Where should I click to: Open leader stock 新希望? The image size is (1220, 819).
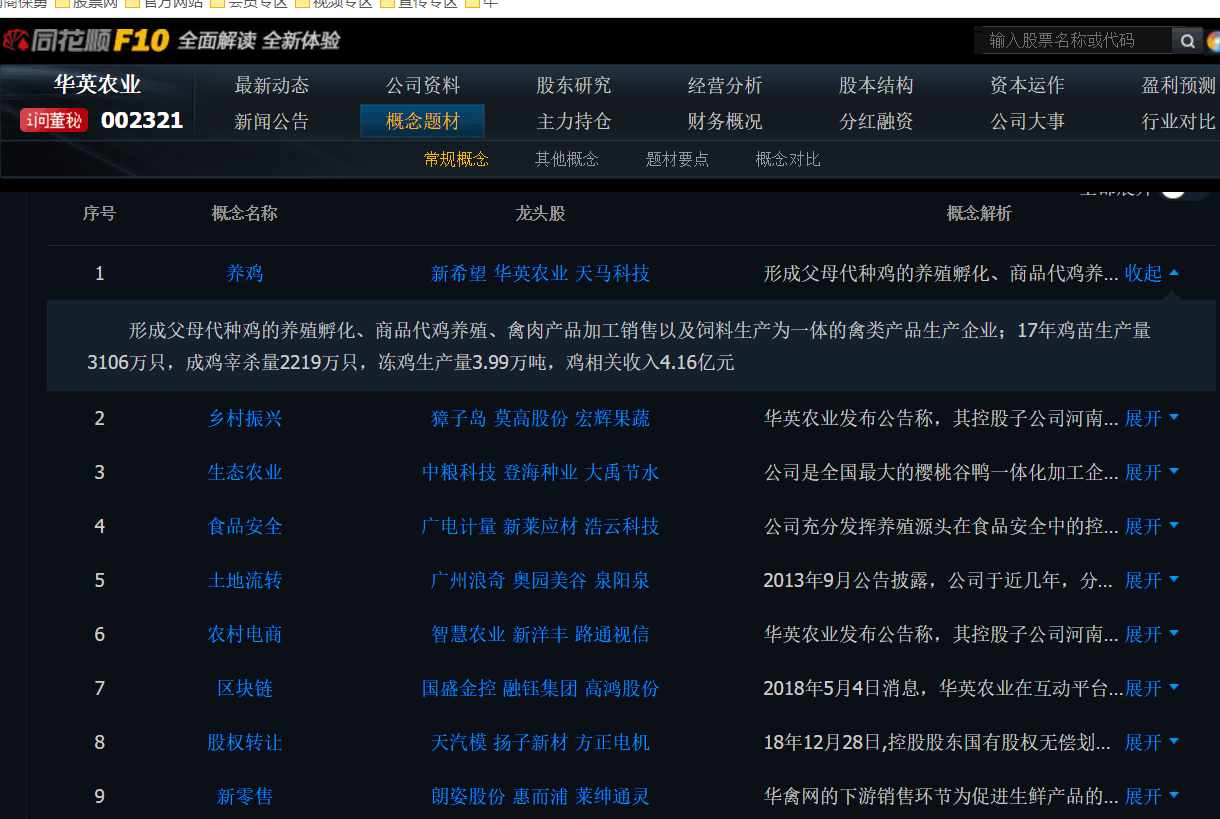[459, 273]
